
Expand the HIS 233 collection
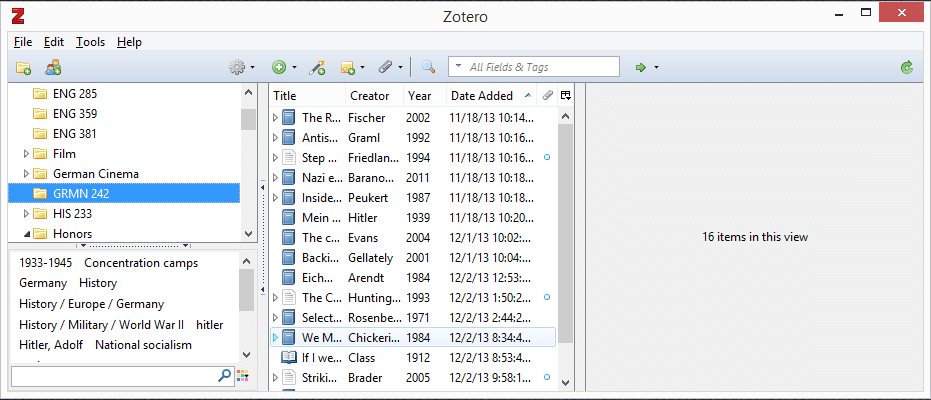click(x=26, y=214)
